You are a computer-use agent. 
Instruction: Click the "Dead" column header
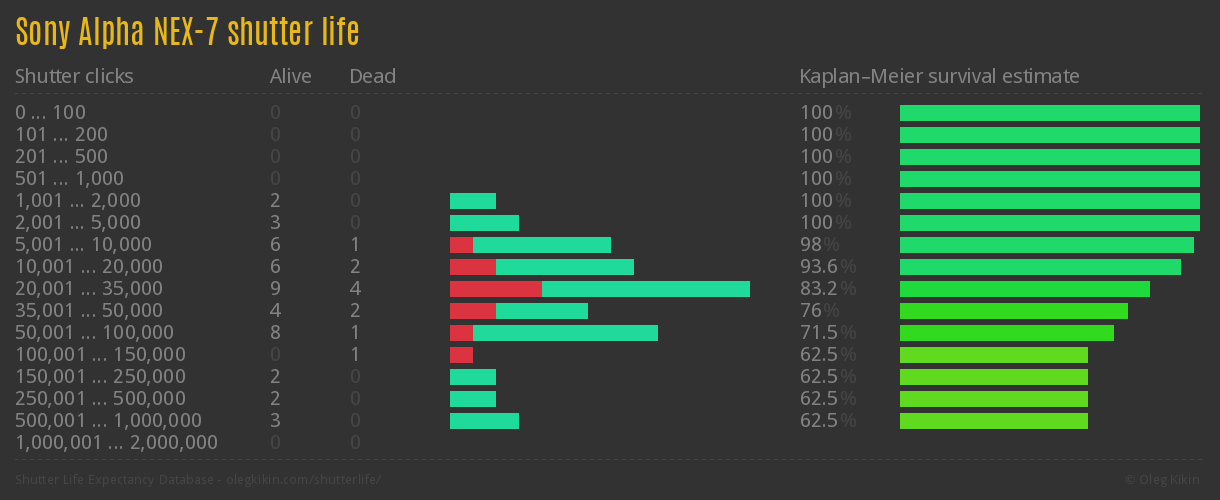pos(372,76)
